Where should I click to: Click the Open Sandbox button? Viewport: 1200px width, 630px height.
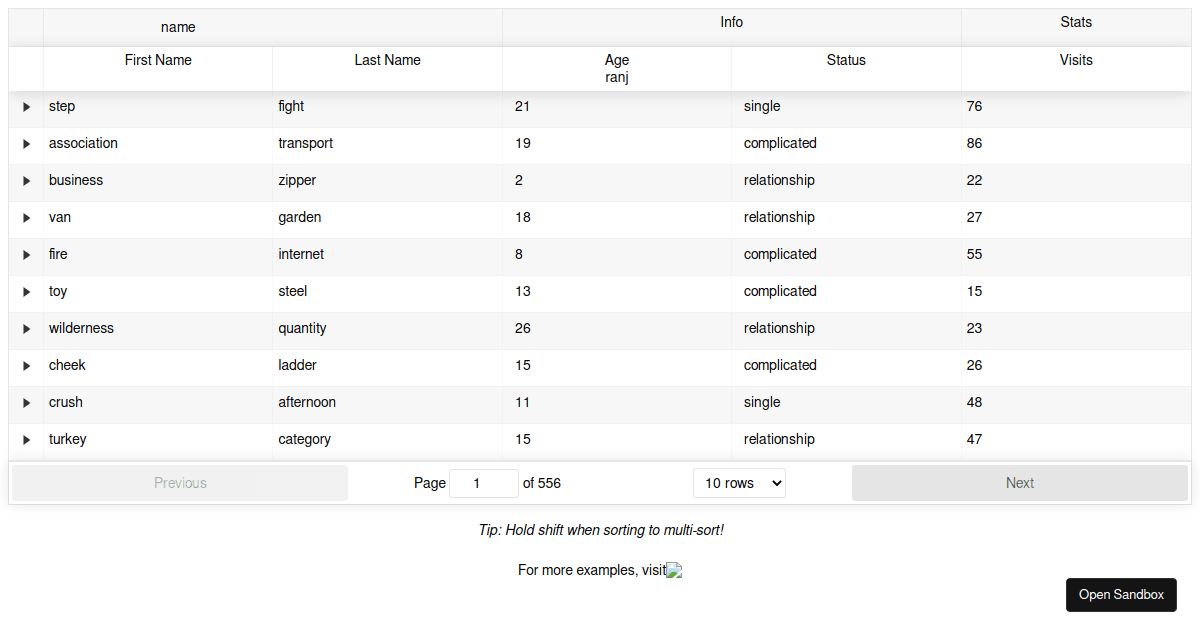tap(1121, 594)
